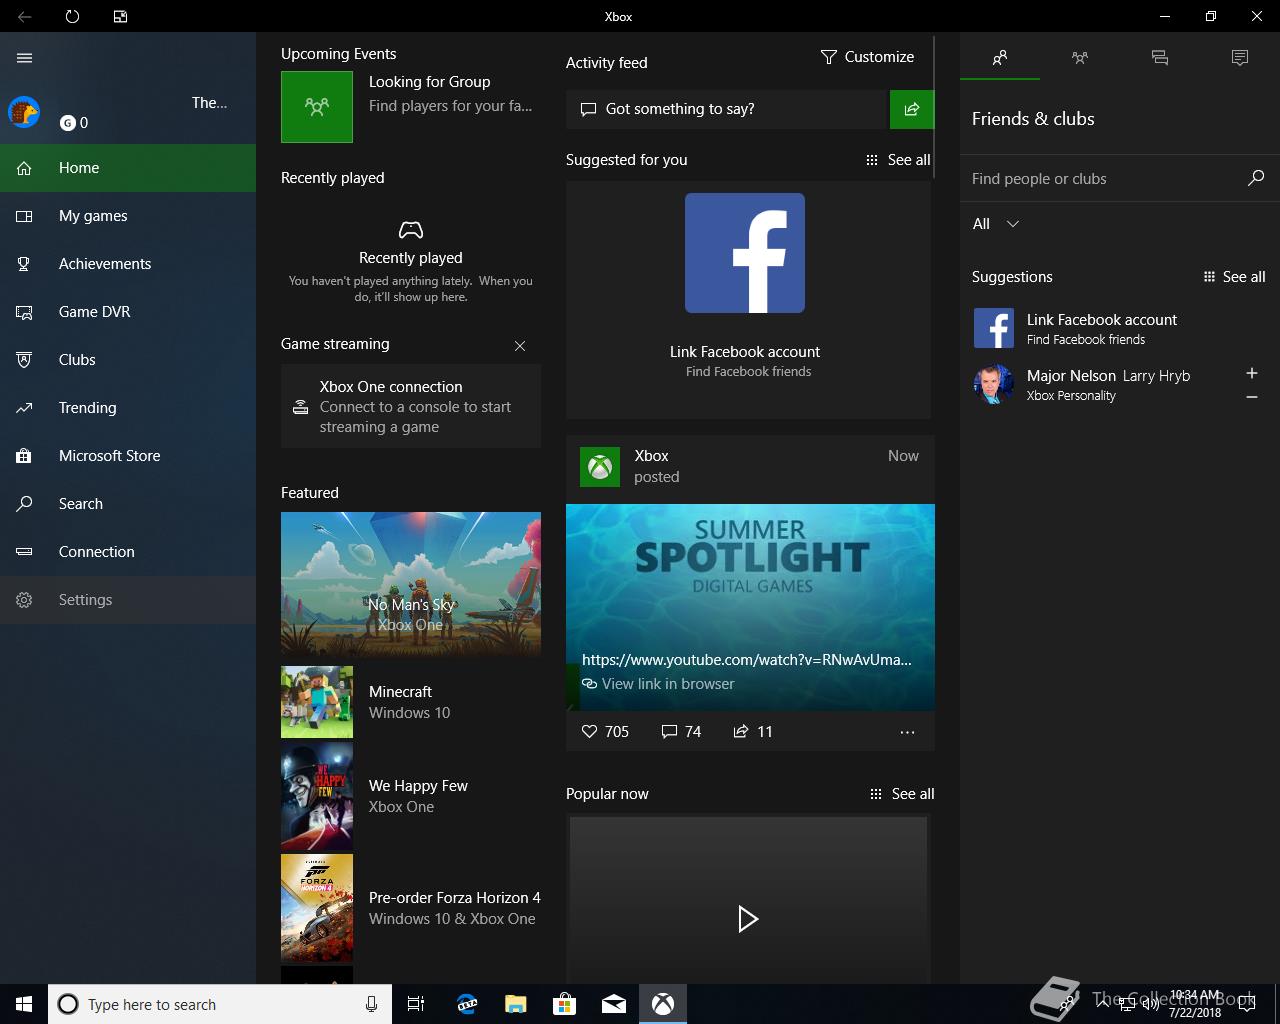Open more options ellipsis on Xbox post
This screenshot has height=1024, width=1280.
(907, 732)
